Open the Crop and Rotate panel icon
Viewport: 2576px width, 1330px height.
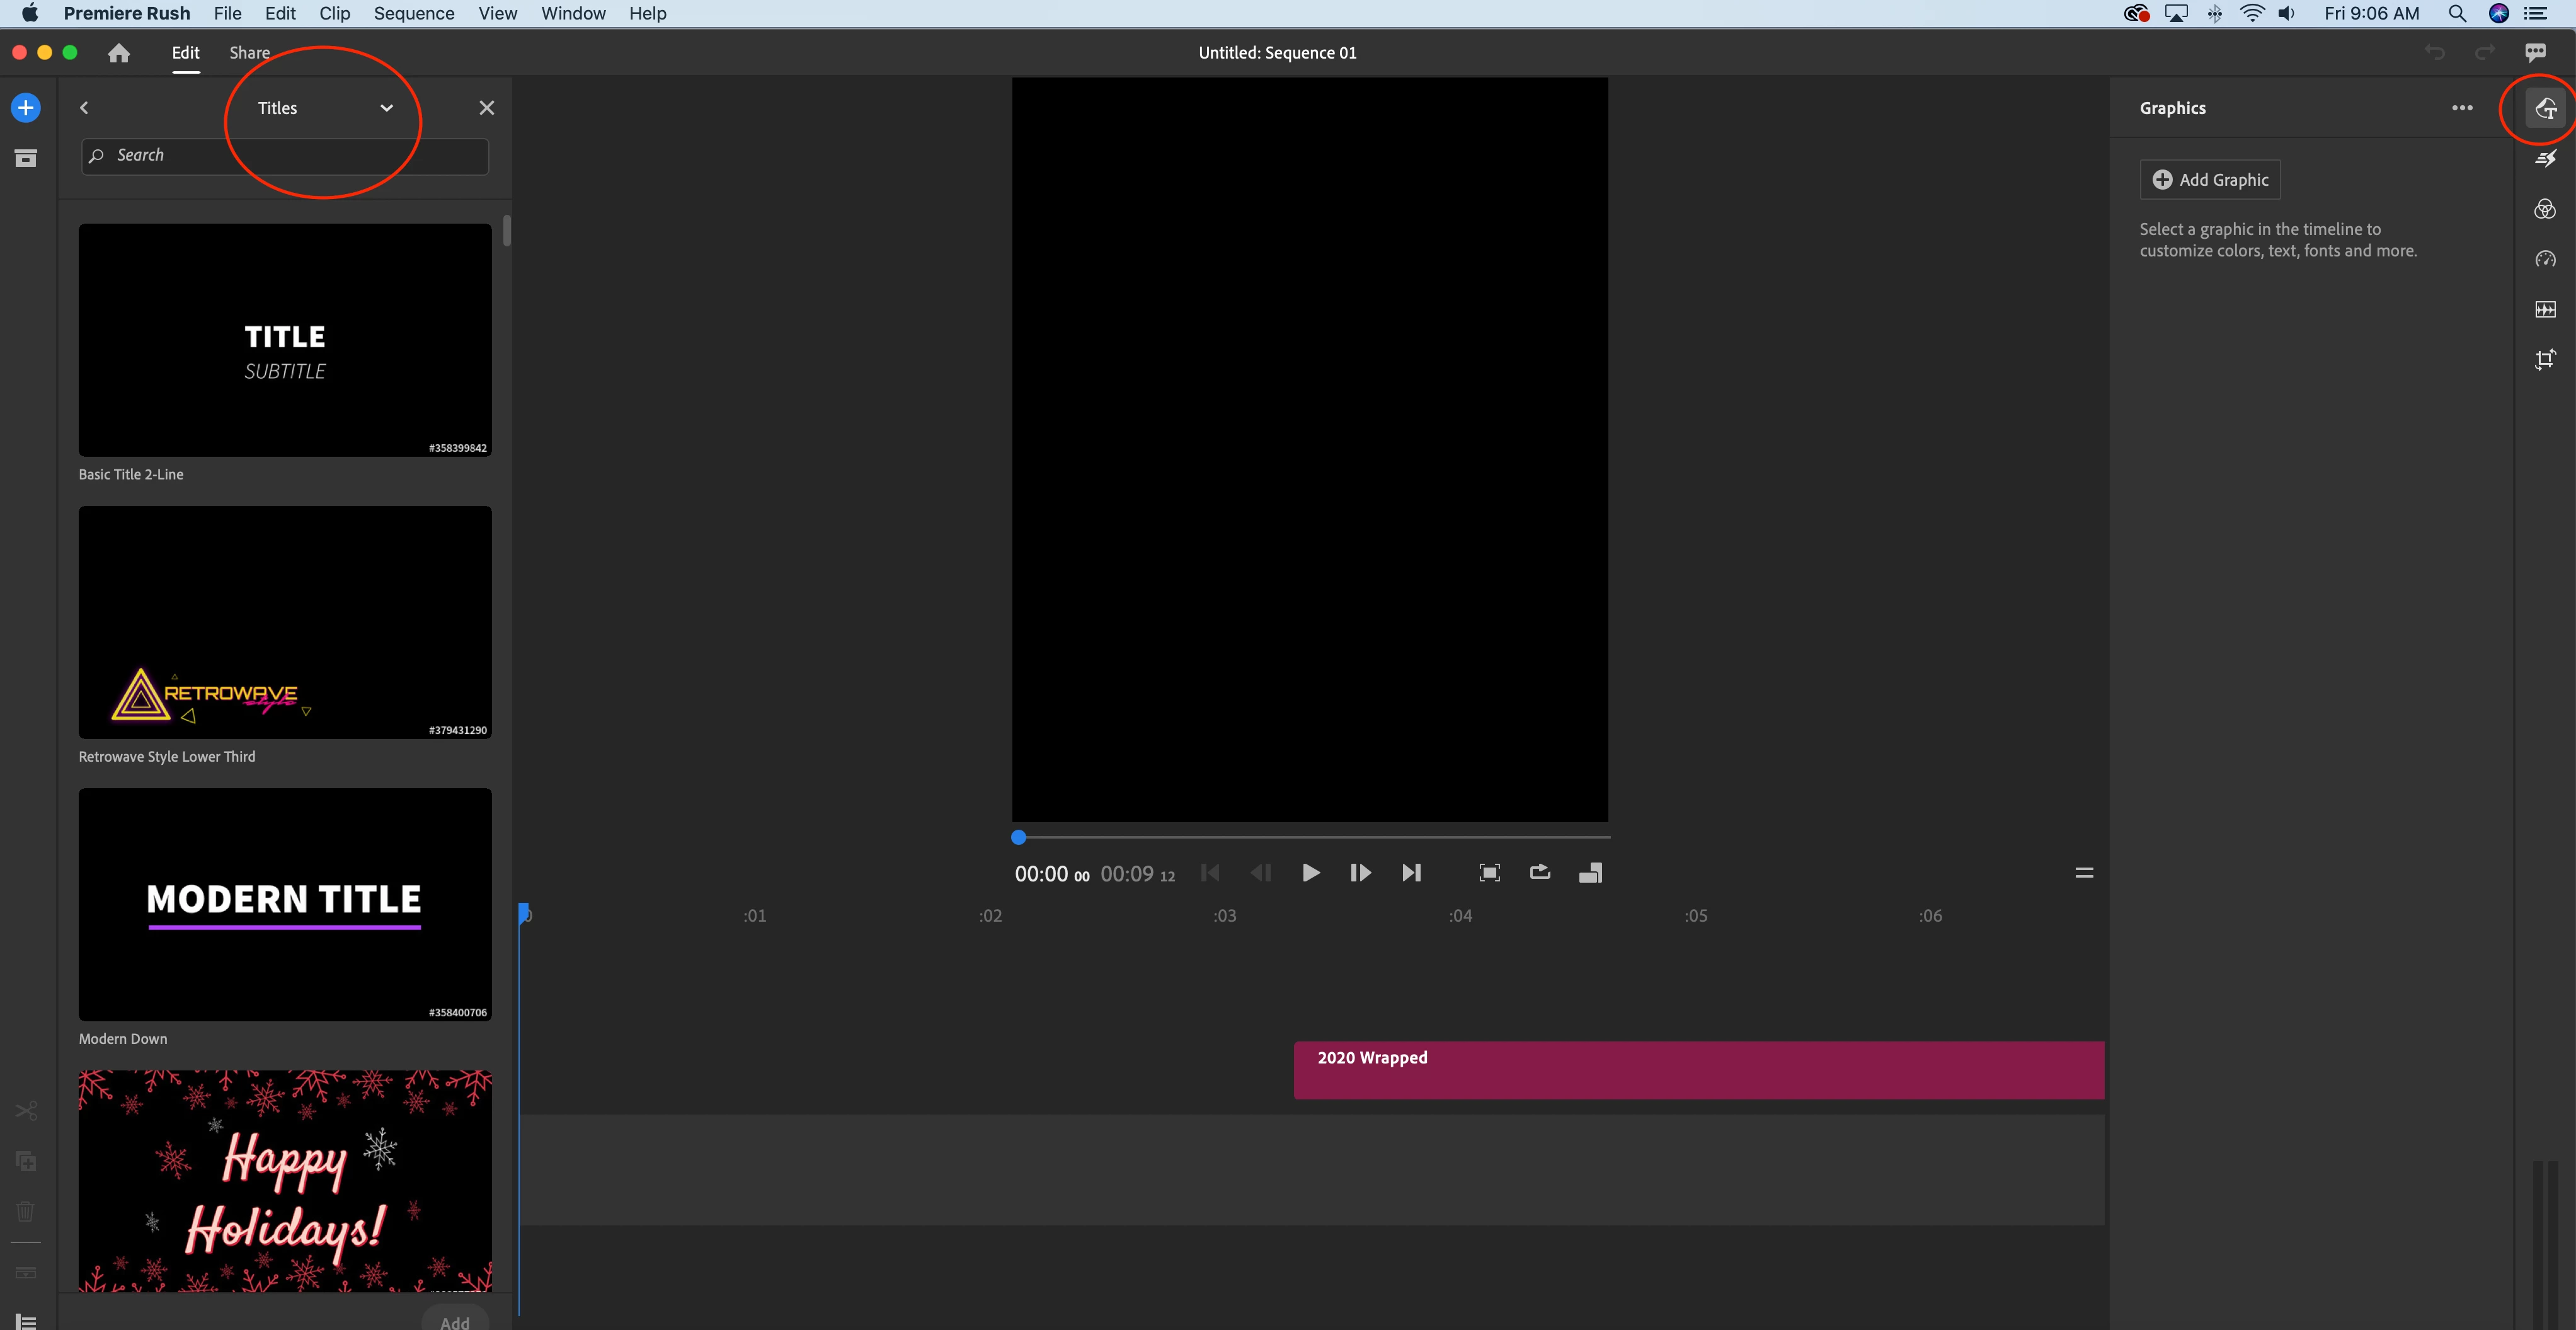click(2545, 359)
